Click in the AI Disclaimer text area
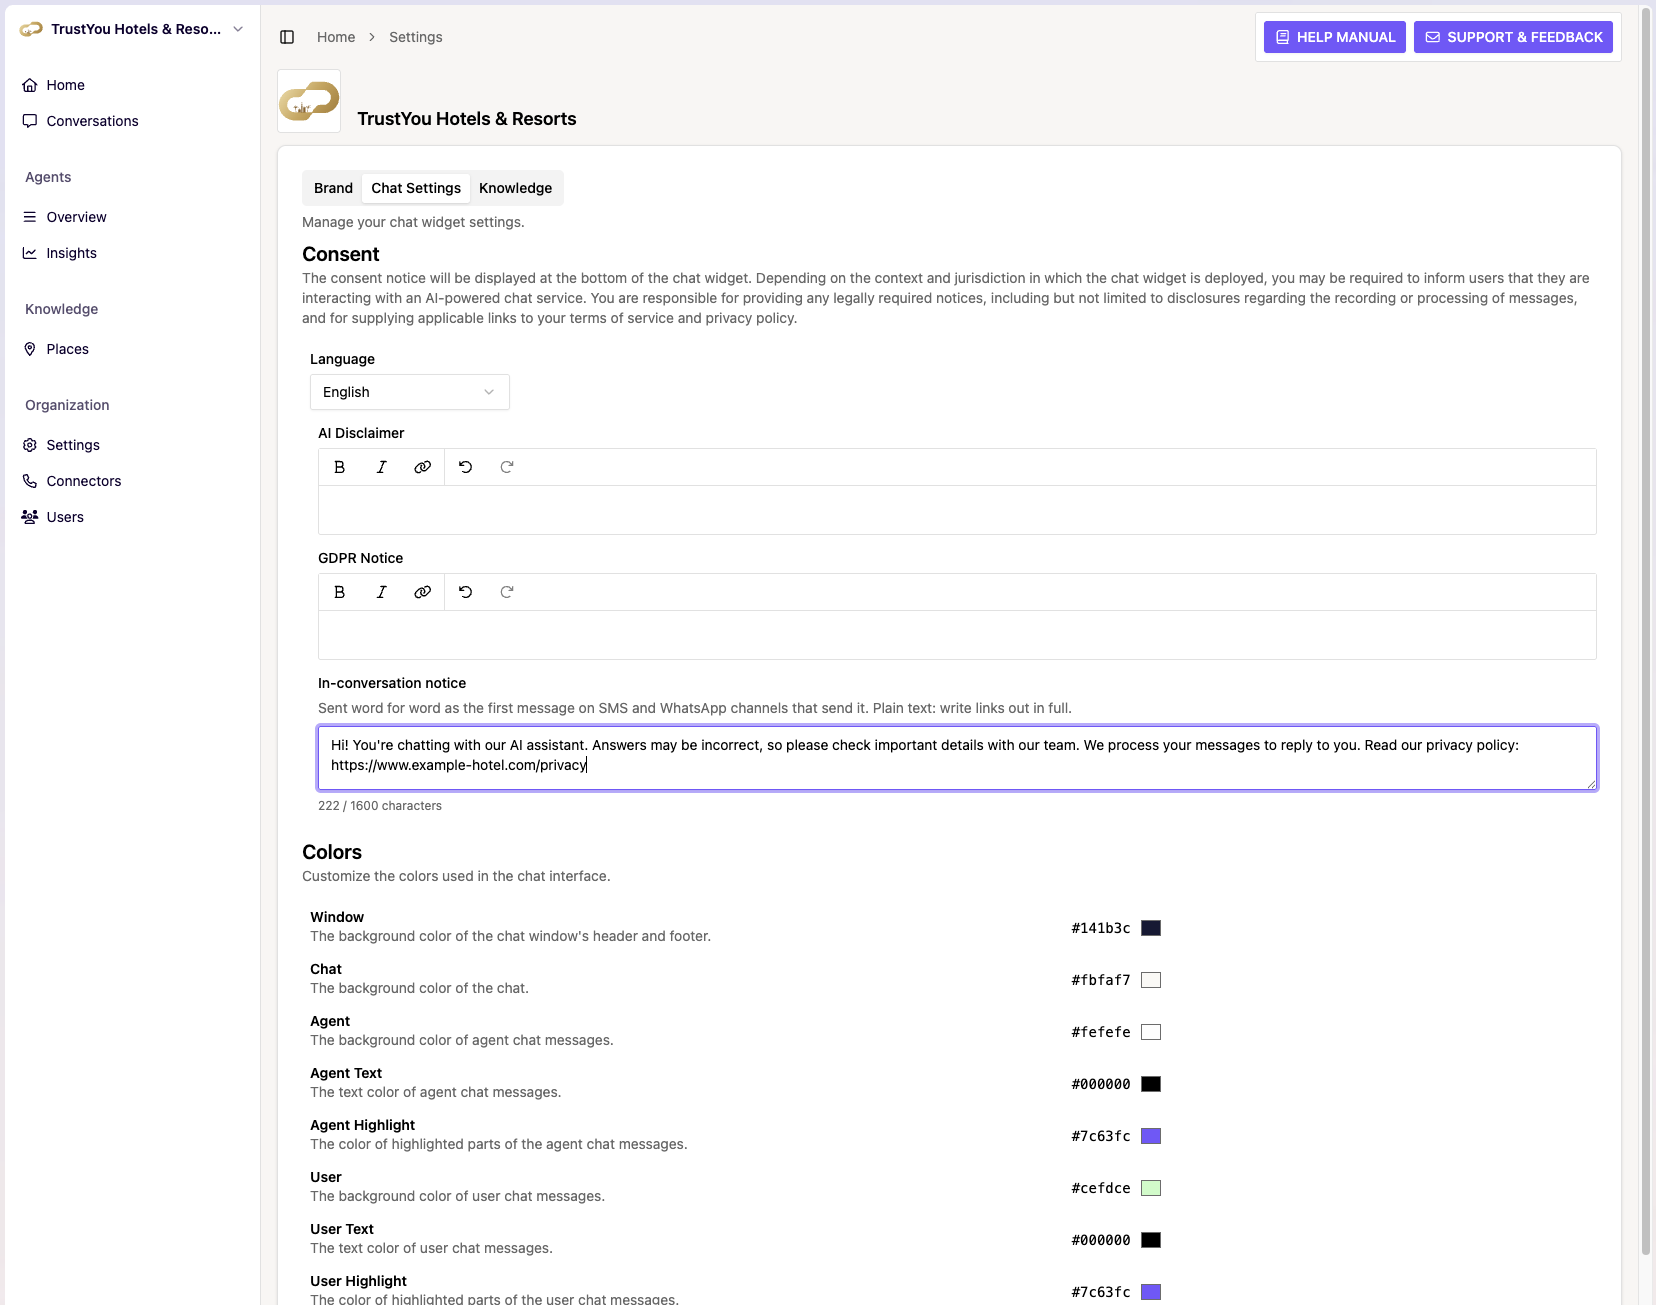1656x1305 pixels. pos(957,510)
